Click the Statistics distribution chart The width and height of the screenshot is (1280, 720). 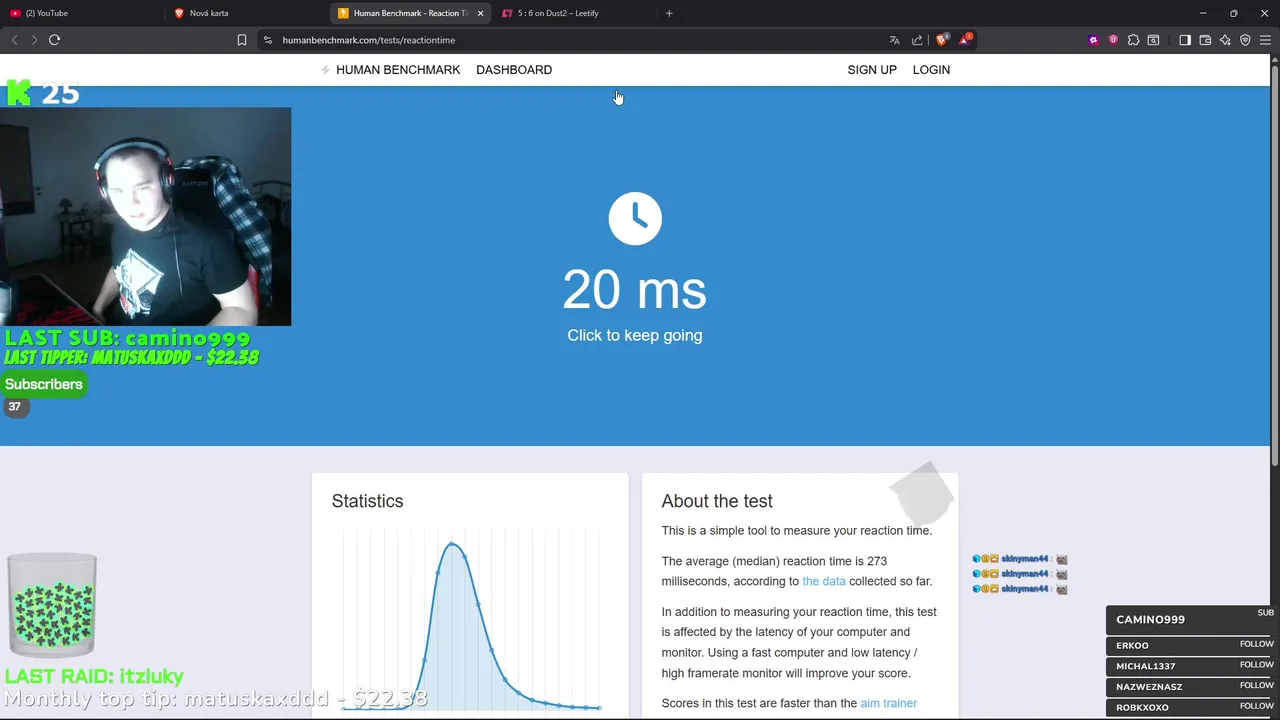(470, 620)
